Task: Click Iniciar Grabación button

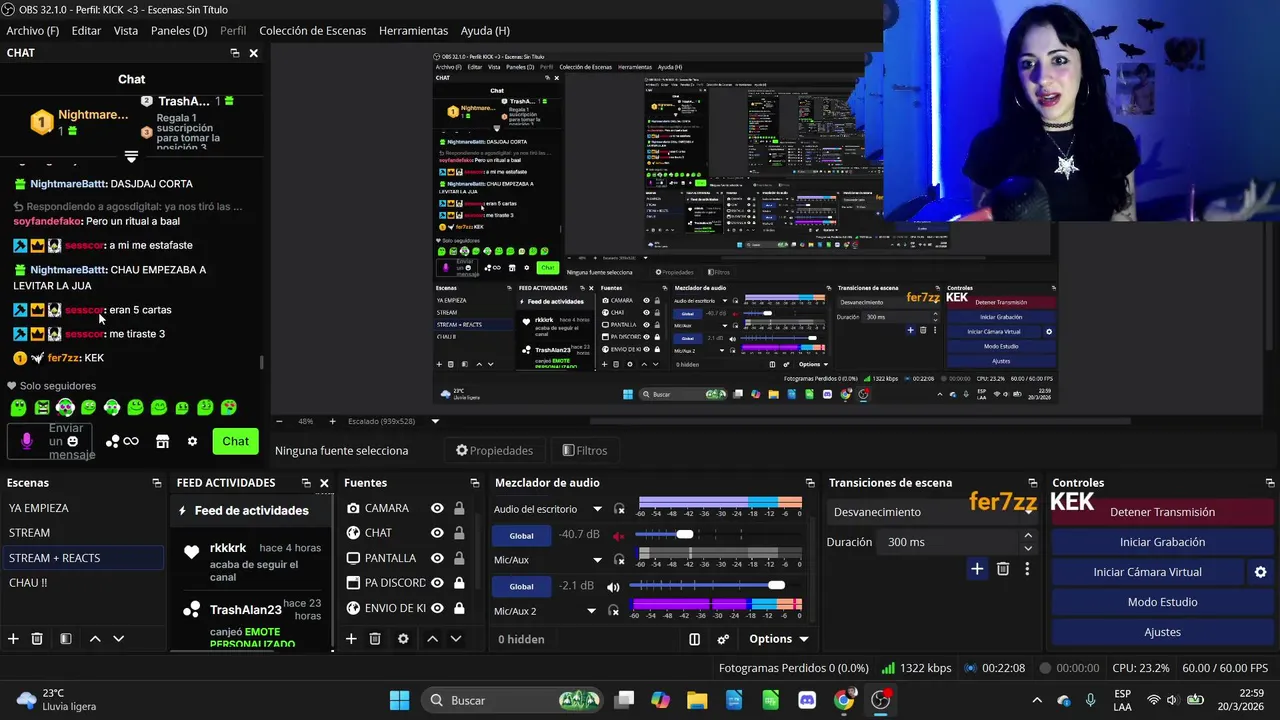Action: click(1162, 542)
